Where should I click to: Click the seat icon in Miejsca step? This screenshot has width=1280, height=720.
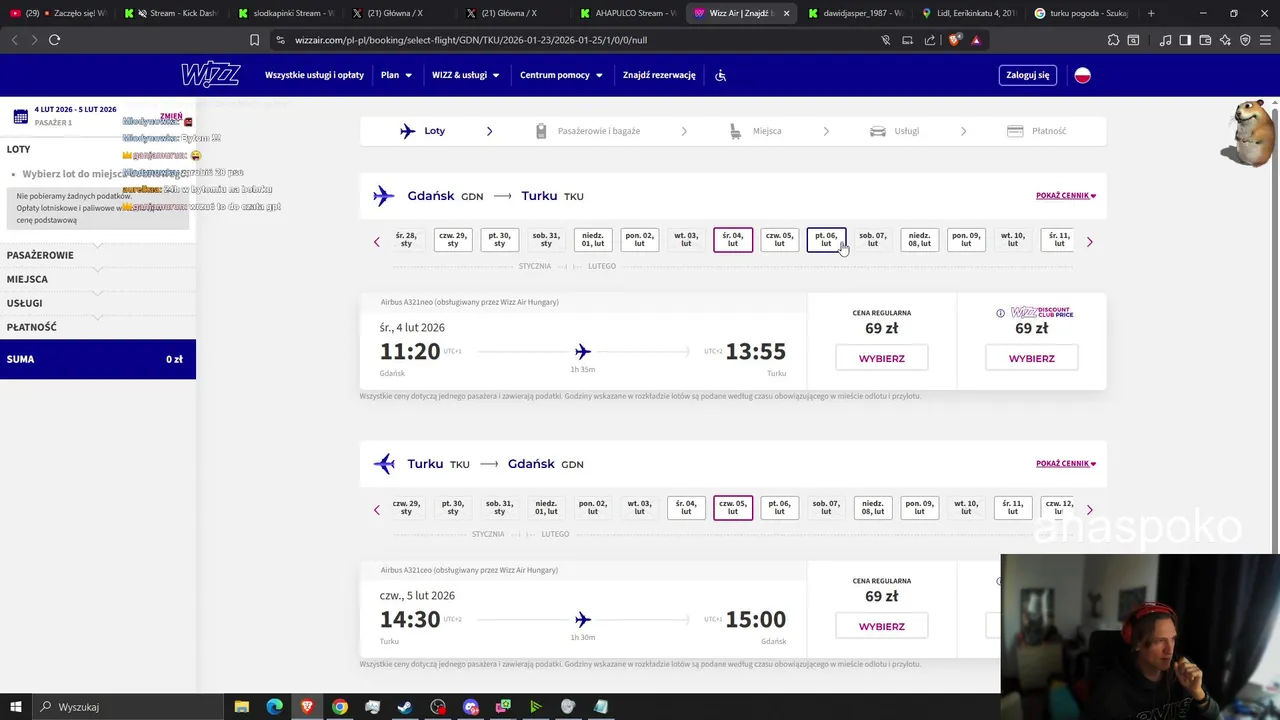pyautogui.click(x=735, y=131)
